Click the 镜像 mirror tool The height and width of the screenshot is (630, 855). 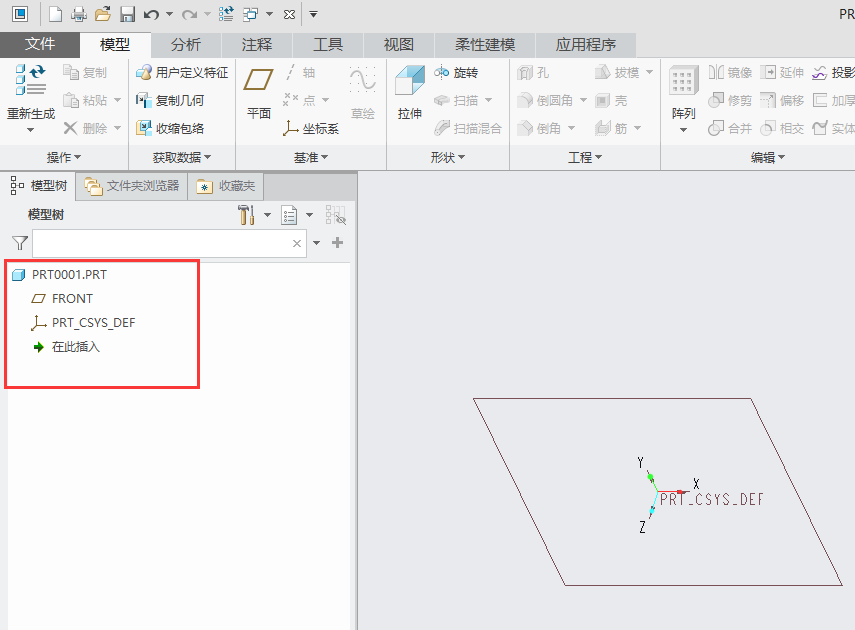click(x=730, y=73)
